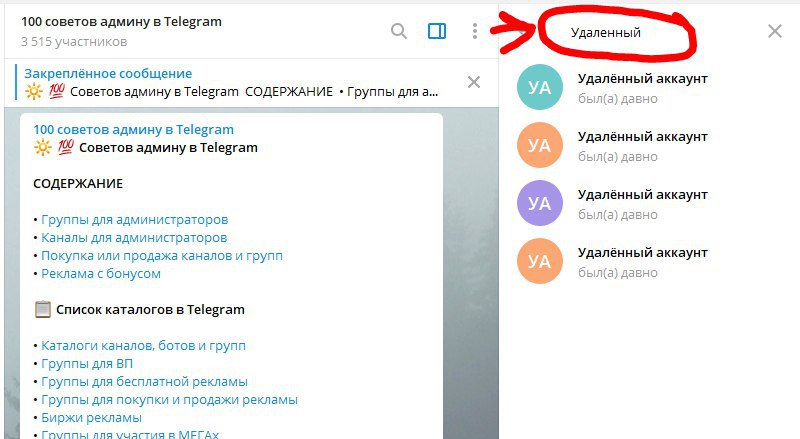Open link 'Каталоги каналов, ботов и групп'

[143, 346]
